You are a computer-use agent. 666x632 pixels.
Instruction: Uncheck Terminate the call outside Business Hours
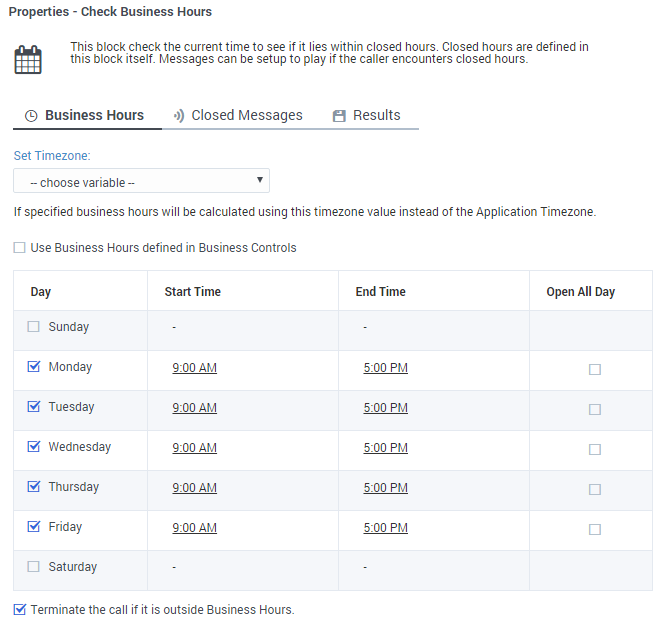20,609
